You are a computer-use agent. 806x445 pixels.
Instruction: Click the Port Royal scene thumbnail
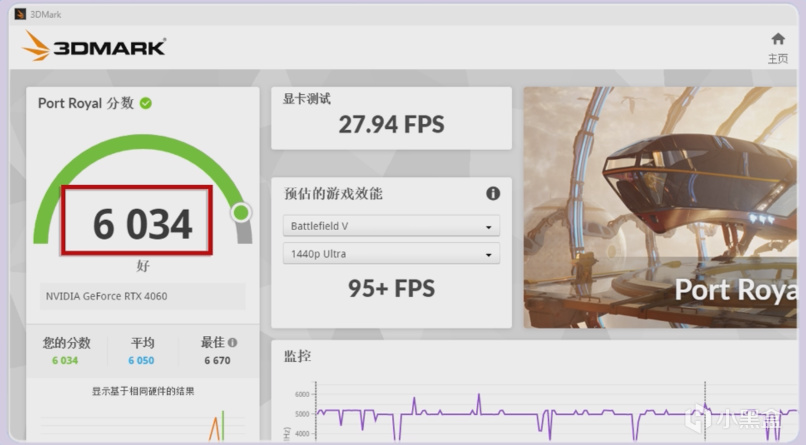pyautogui.click(x=660, y=207)
